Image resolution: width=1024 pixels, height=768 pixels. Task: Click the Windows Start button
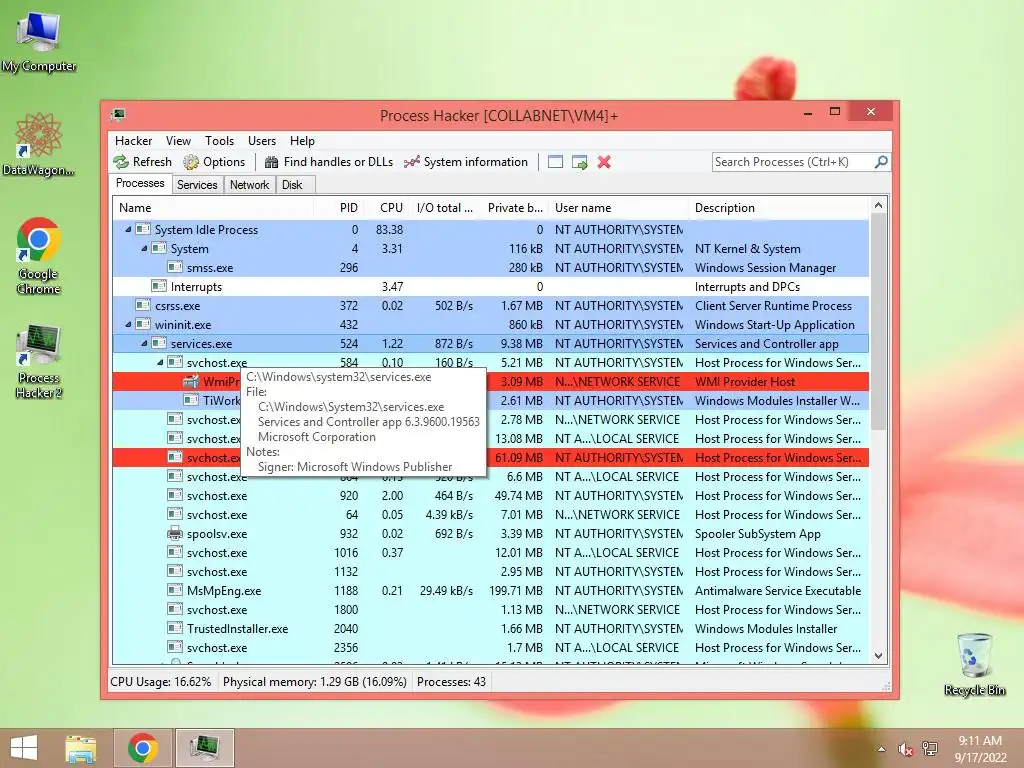click(x=24, y=748)
